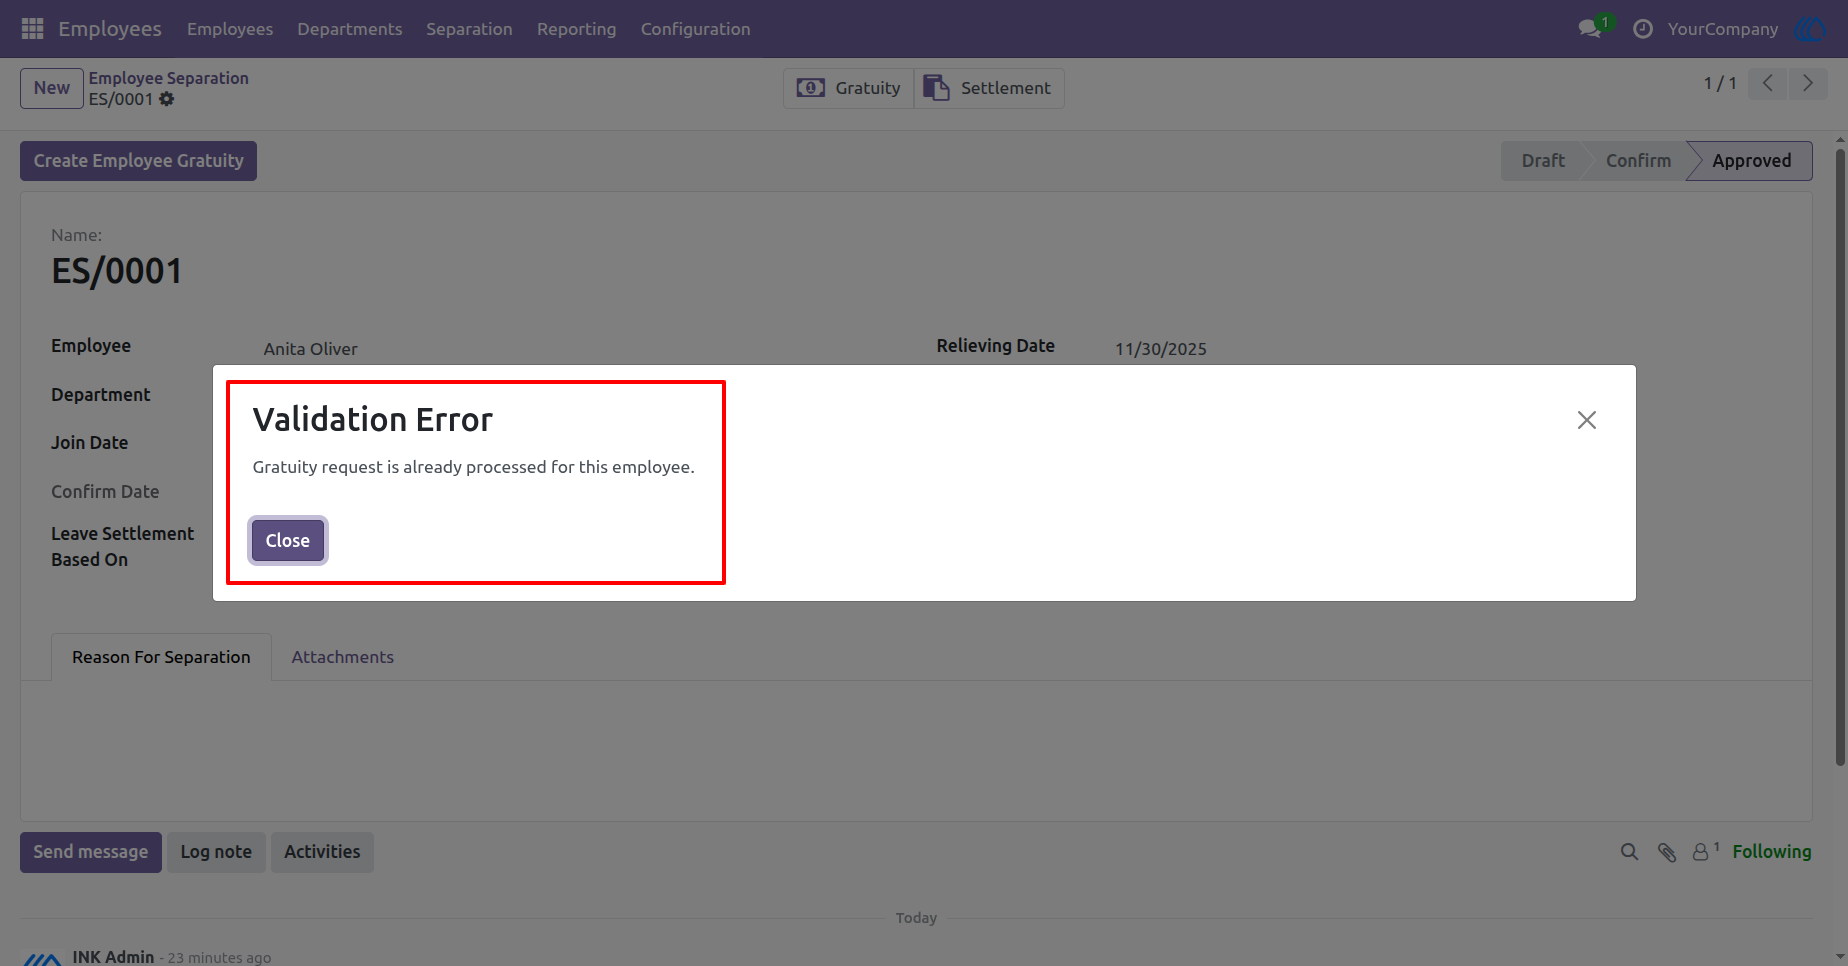Open the Reporting menu

(577, 29)
